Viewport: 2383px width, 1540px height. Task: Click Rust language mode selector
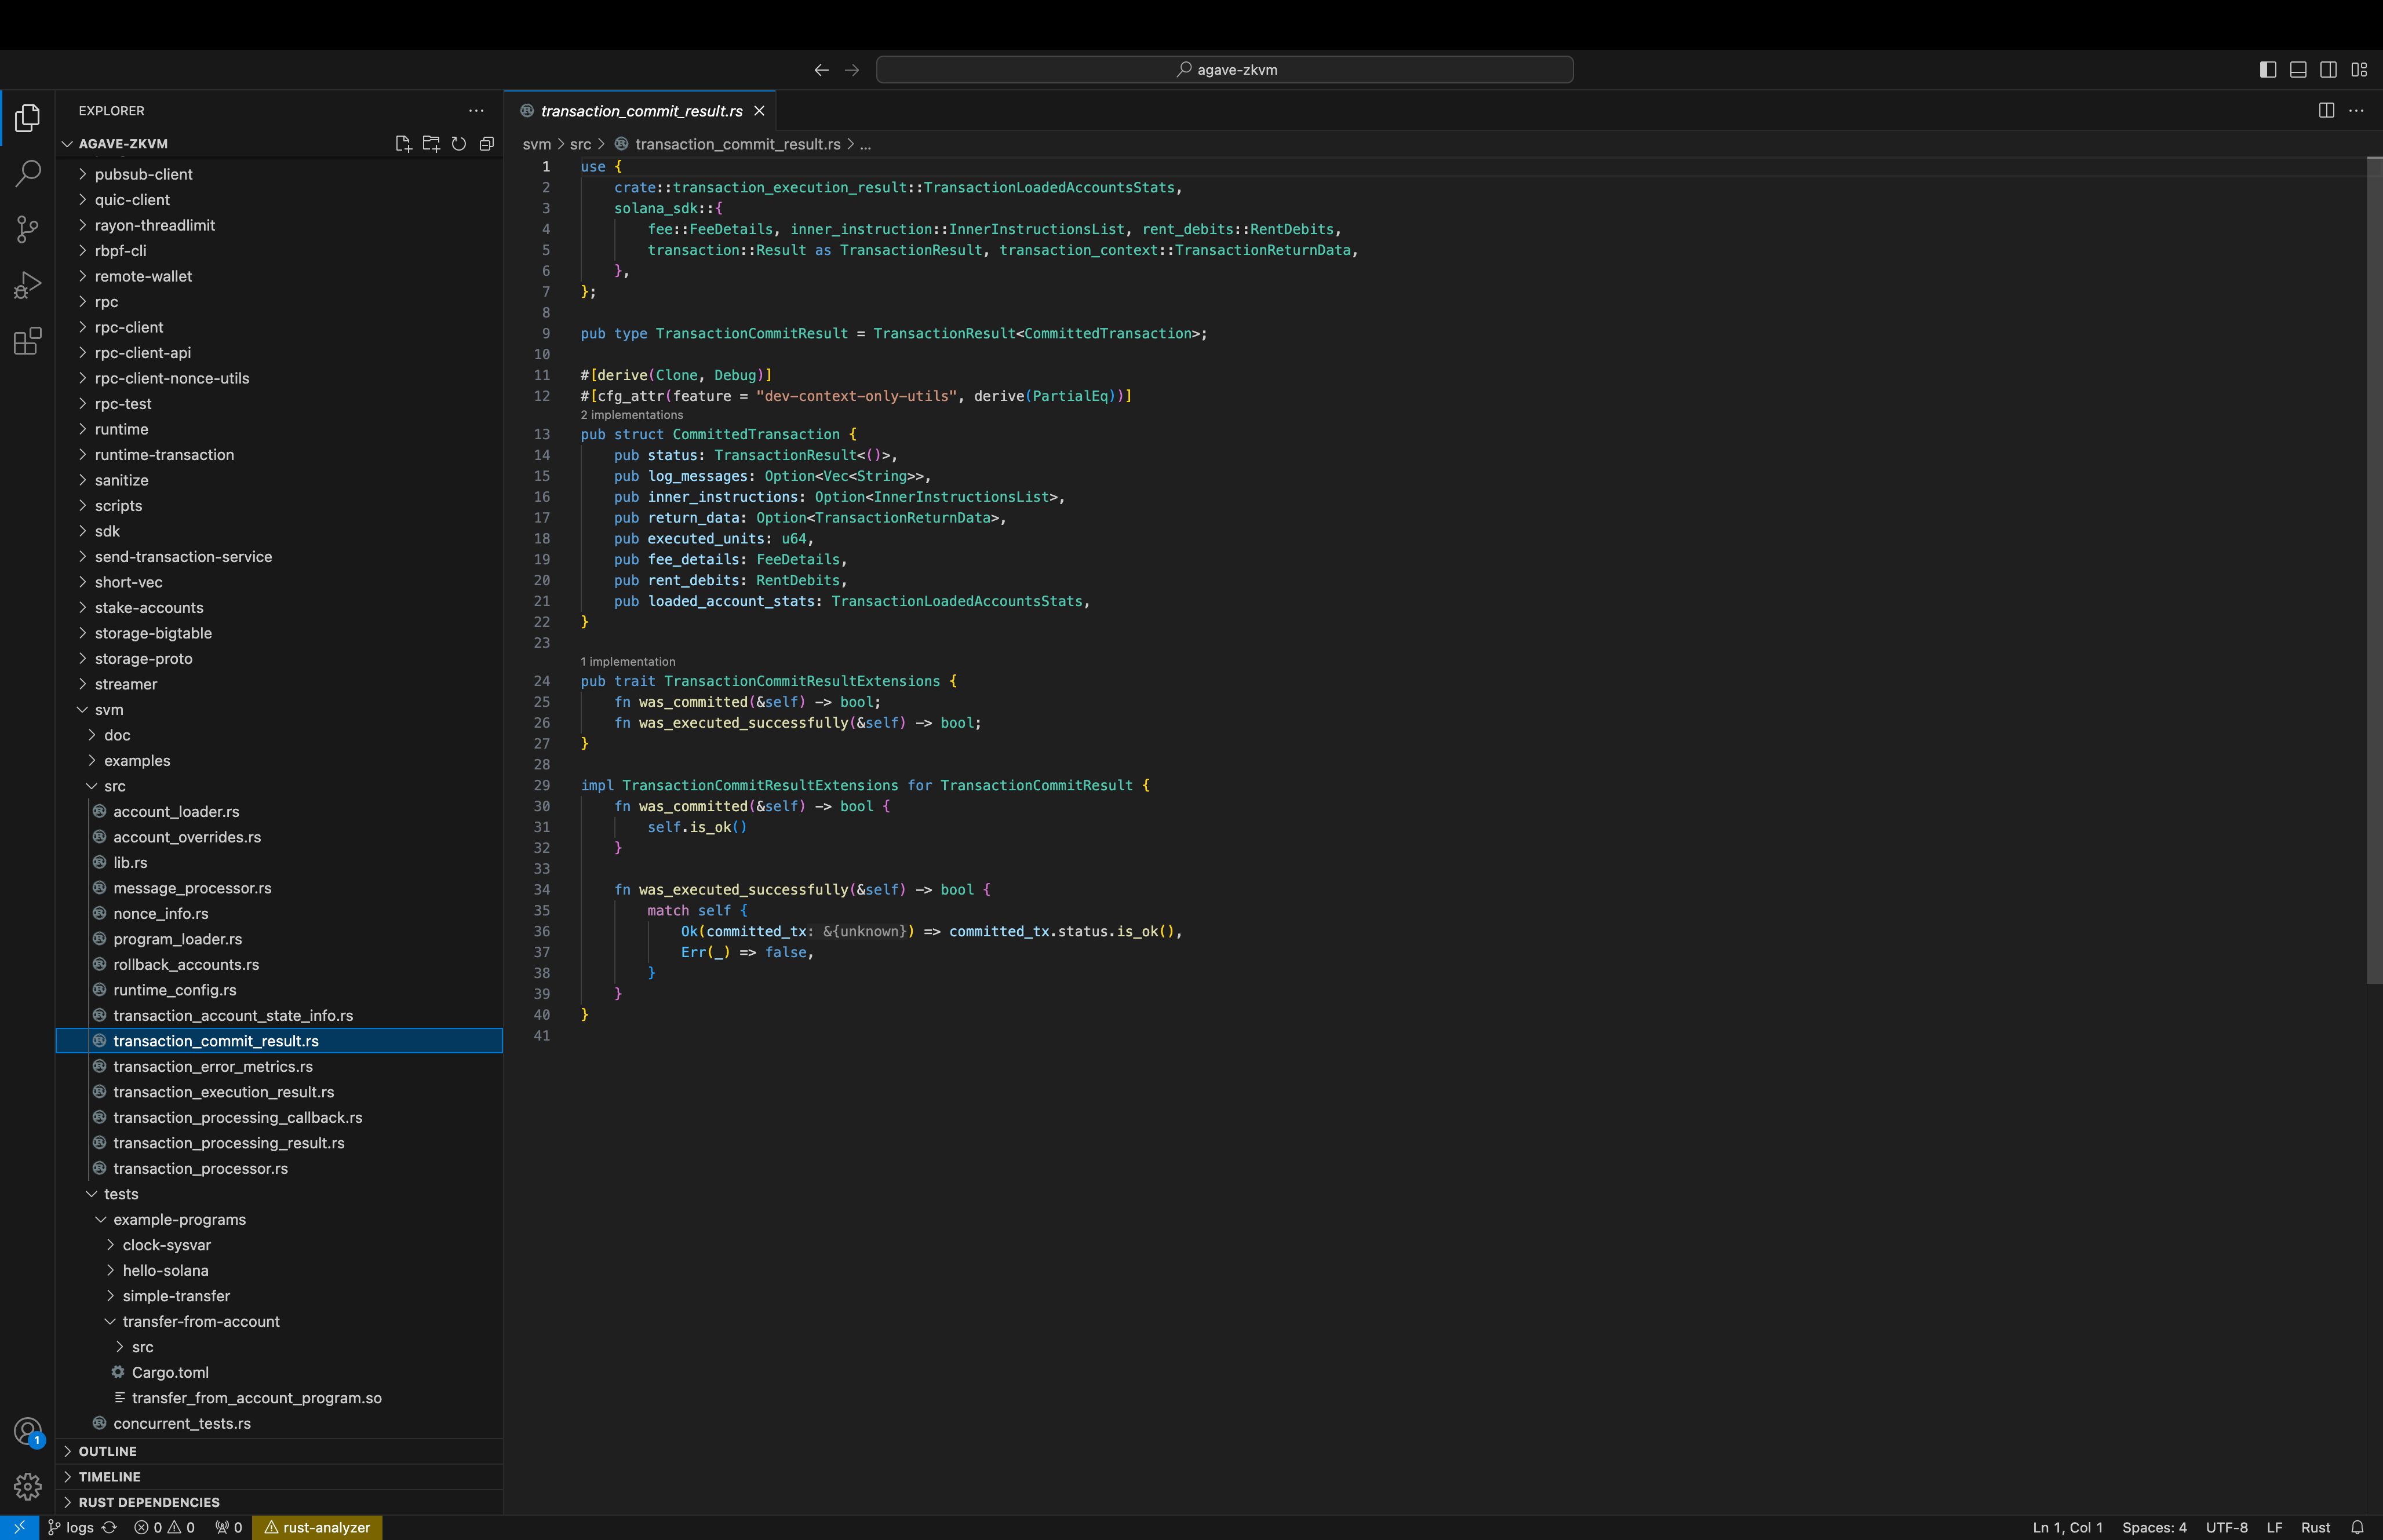[2315, 1528]
